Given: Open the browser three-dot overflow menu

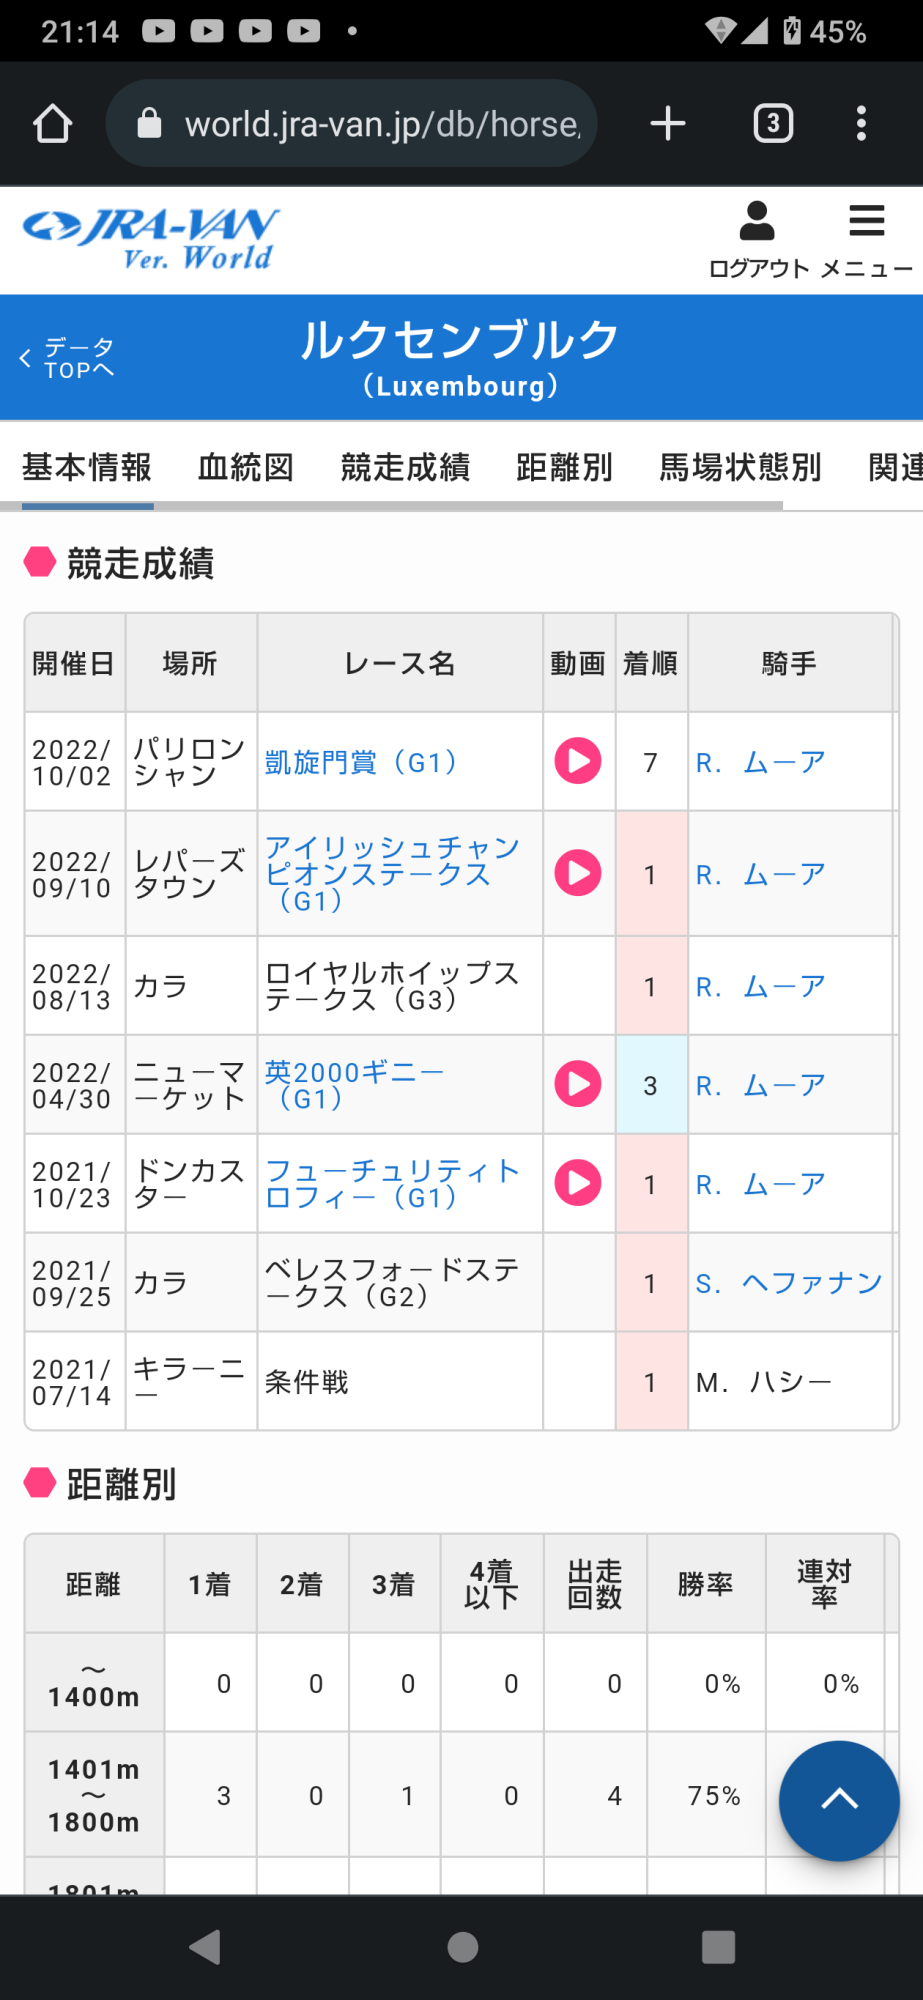Looking at the screenshot, I should tap(861, 124).
